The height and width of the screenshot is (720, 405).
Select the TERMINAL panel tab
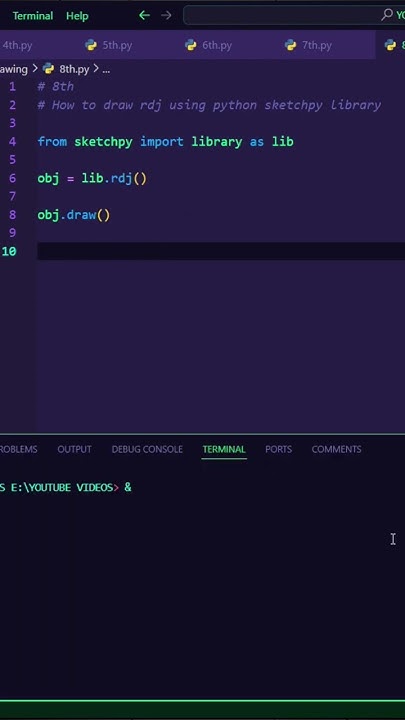click(224, 449)
